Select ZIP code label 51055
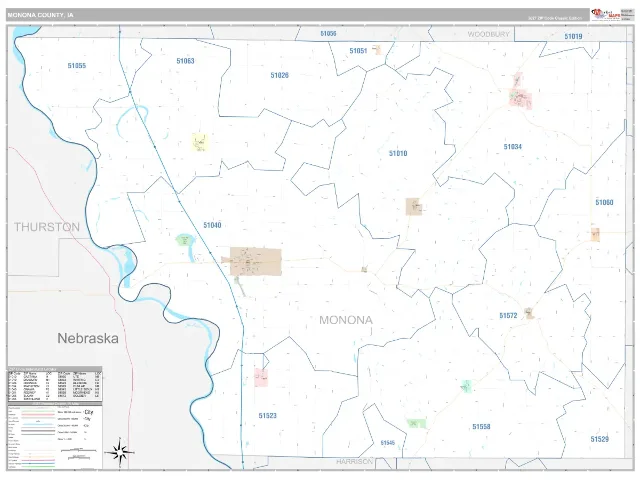Viewport: 640px width, 480px height. [x=77, y=66]
